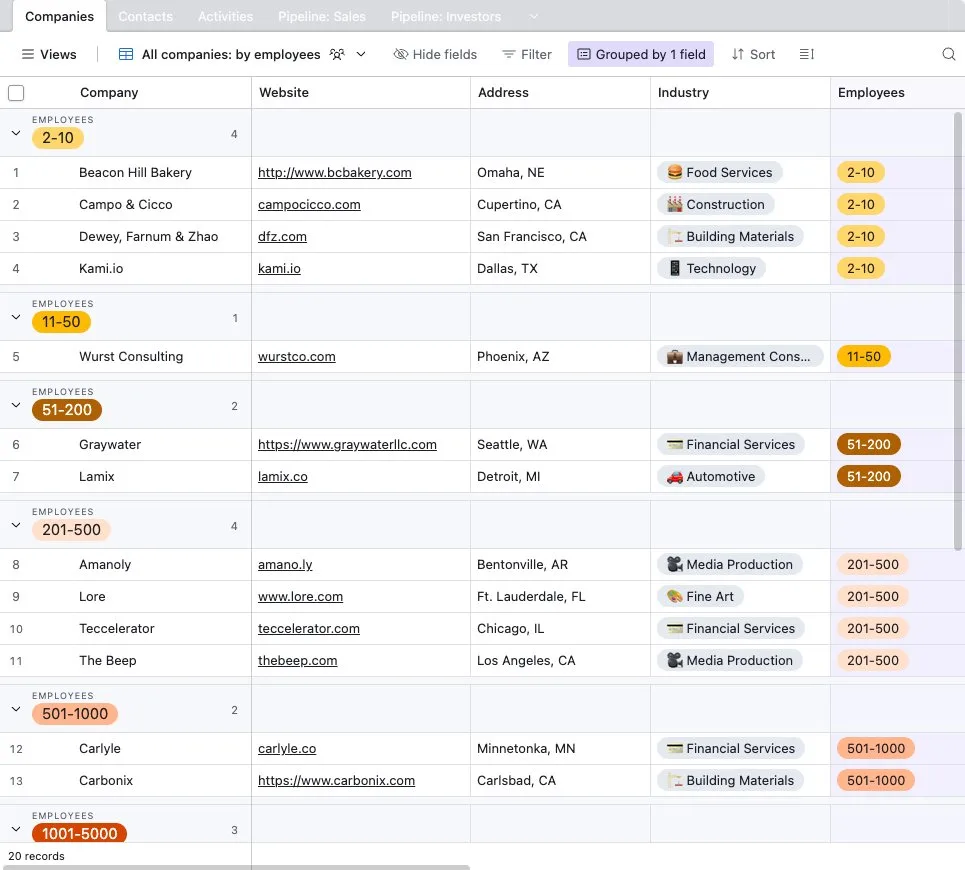Select the Bentonville, AR address cell
965x870 pixels.
[x=560, y=564]
